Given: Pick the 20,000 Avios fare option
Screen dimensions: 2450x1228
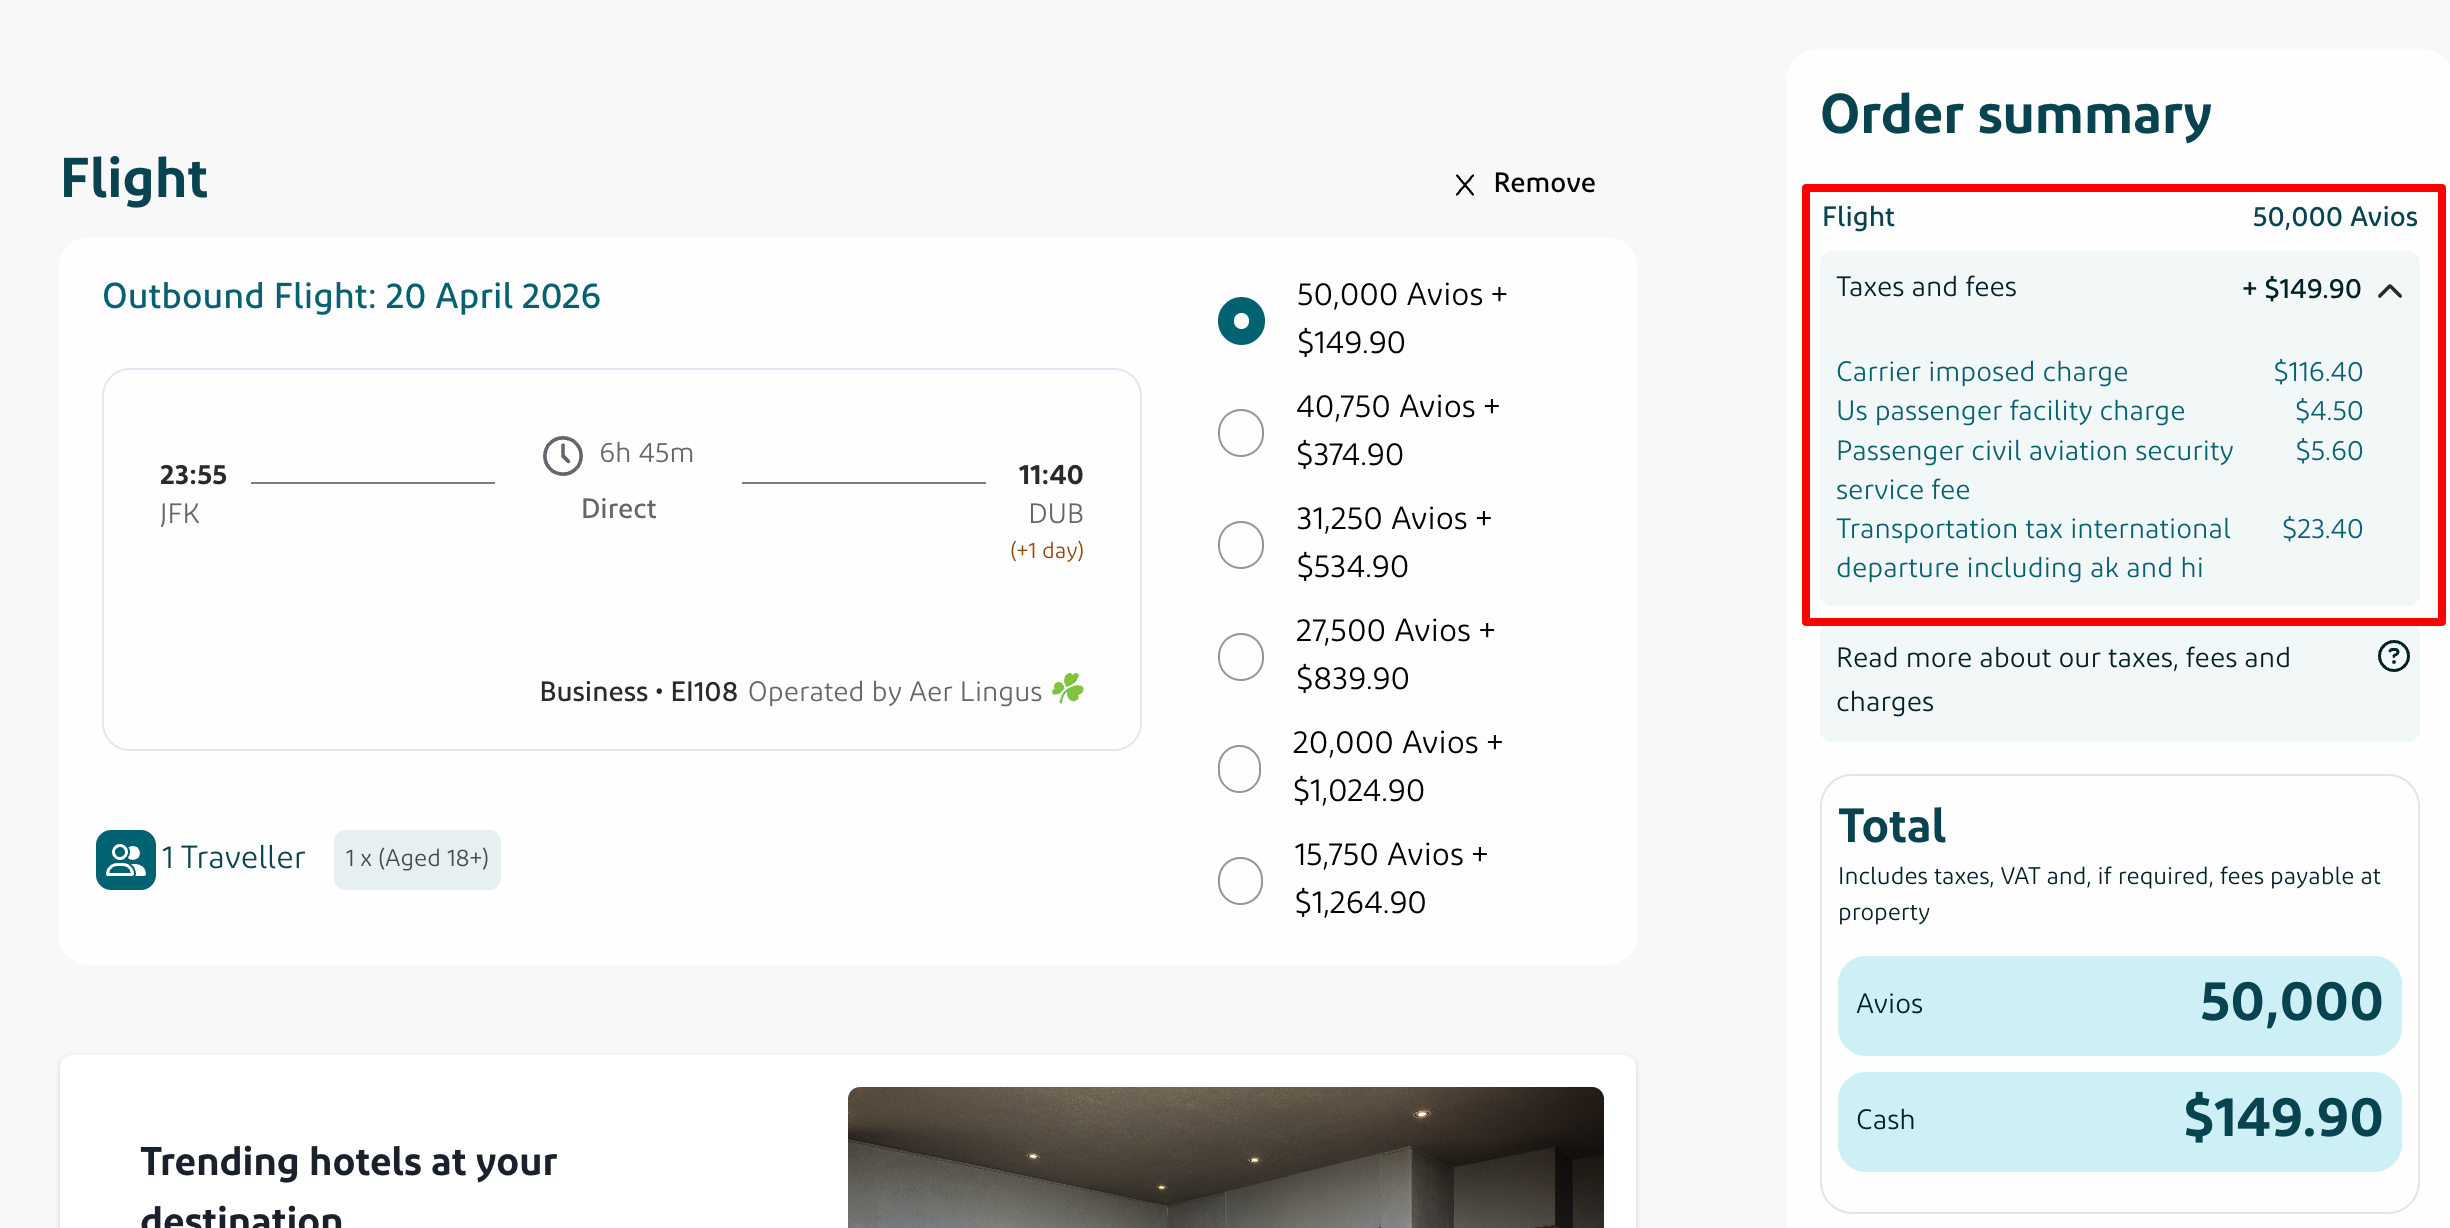Looking at the screenshot, I should coord(1240,768).
